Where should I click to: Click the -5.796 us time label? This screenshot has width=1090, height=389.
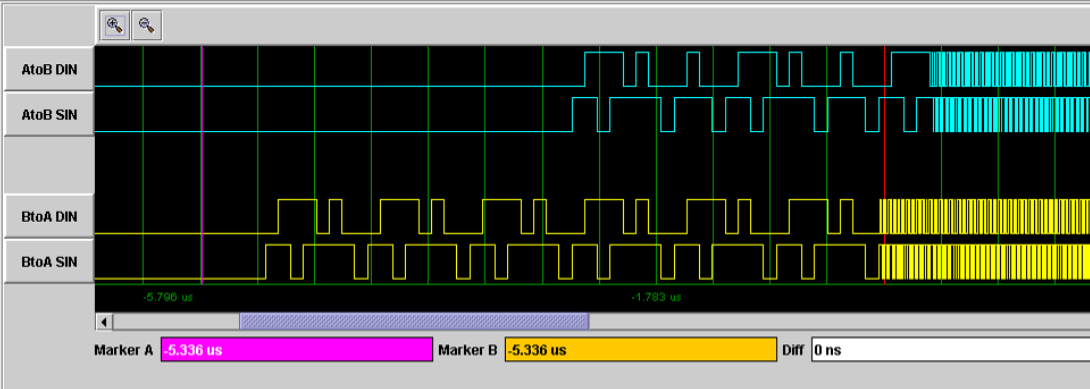point(168,297)
